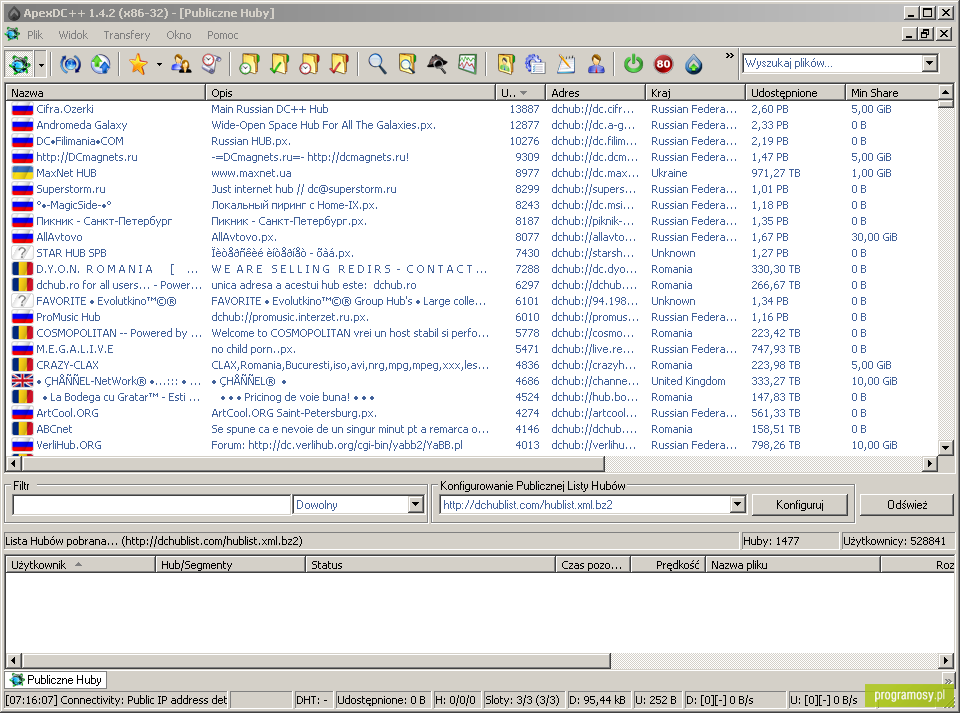
Task: Select the Superstorm.ru hub row
Action: pos(471,189)
